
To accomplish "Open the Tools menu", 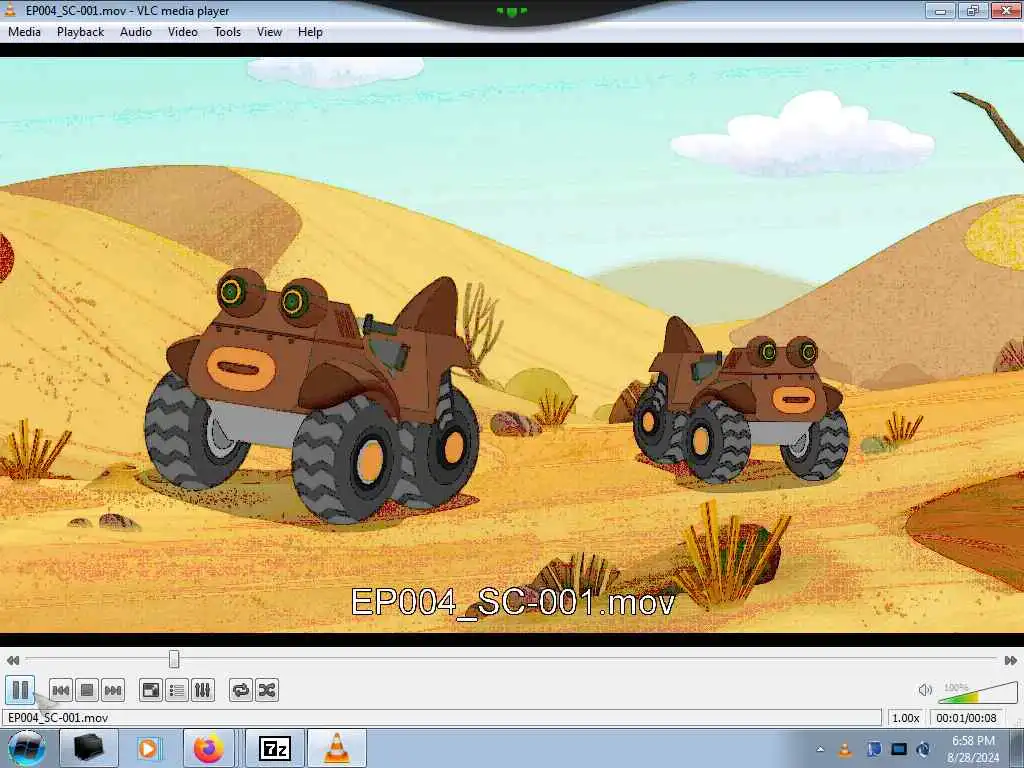I will click(227, 32).
